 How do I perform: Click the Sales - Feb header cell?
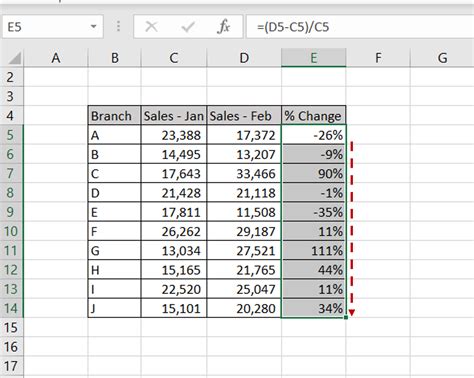244,116
